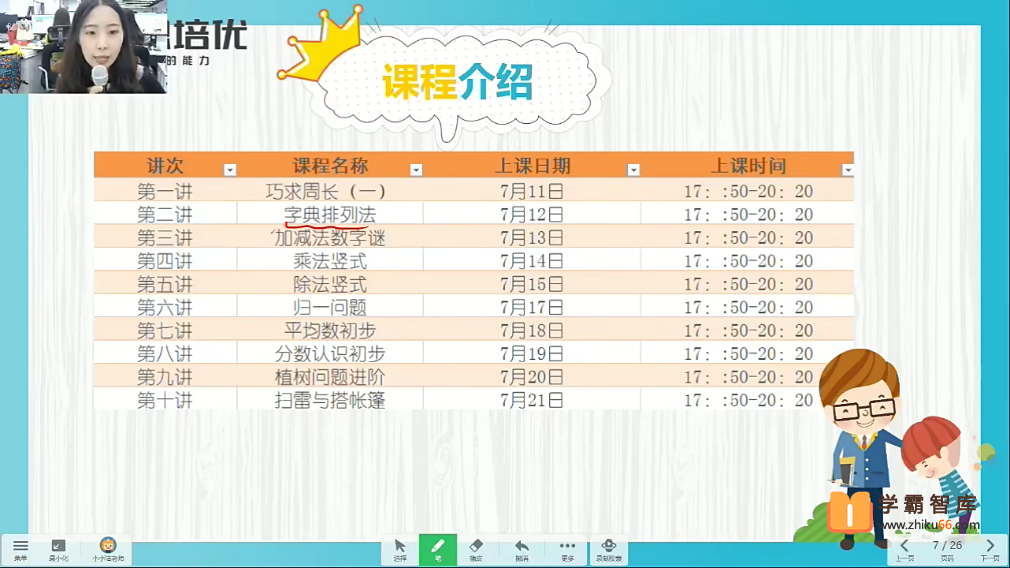Choose the eraser tool
This screenshot has width=1010, height=568.
point(476,550)
